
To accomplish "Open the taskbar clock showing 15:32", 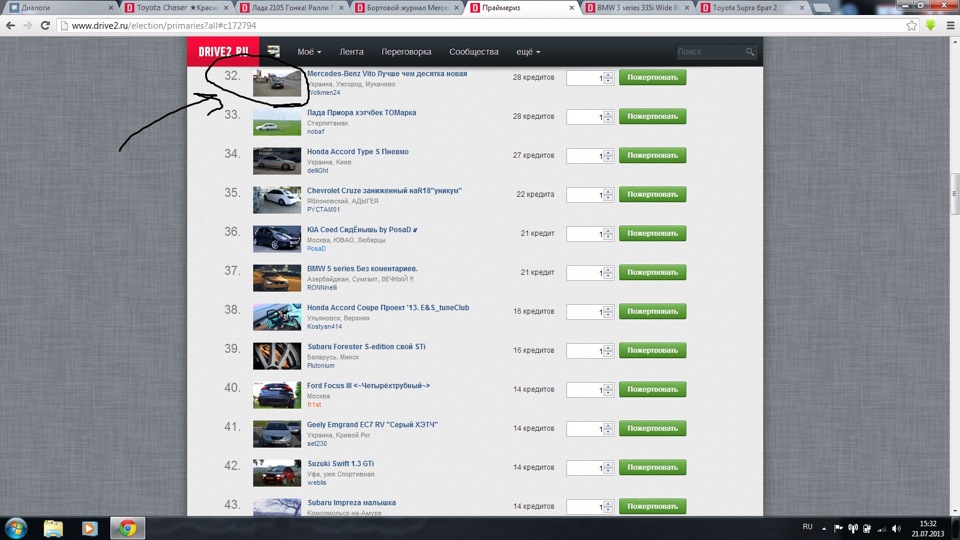I will 928,528.
